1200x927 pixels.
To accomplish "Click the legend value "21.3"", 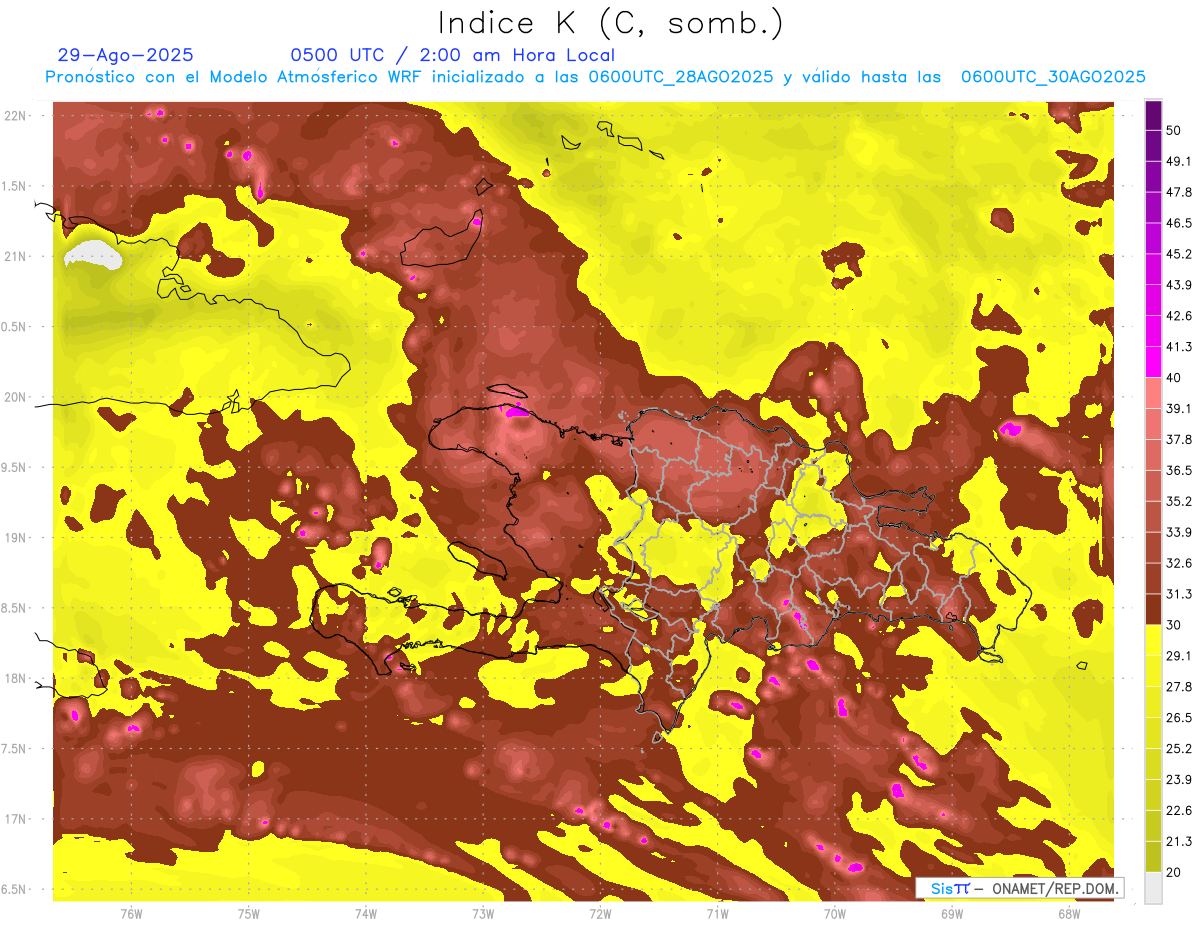I will click(1179, 841).
